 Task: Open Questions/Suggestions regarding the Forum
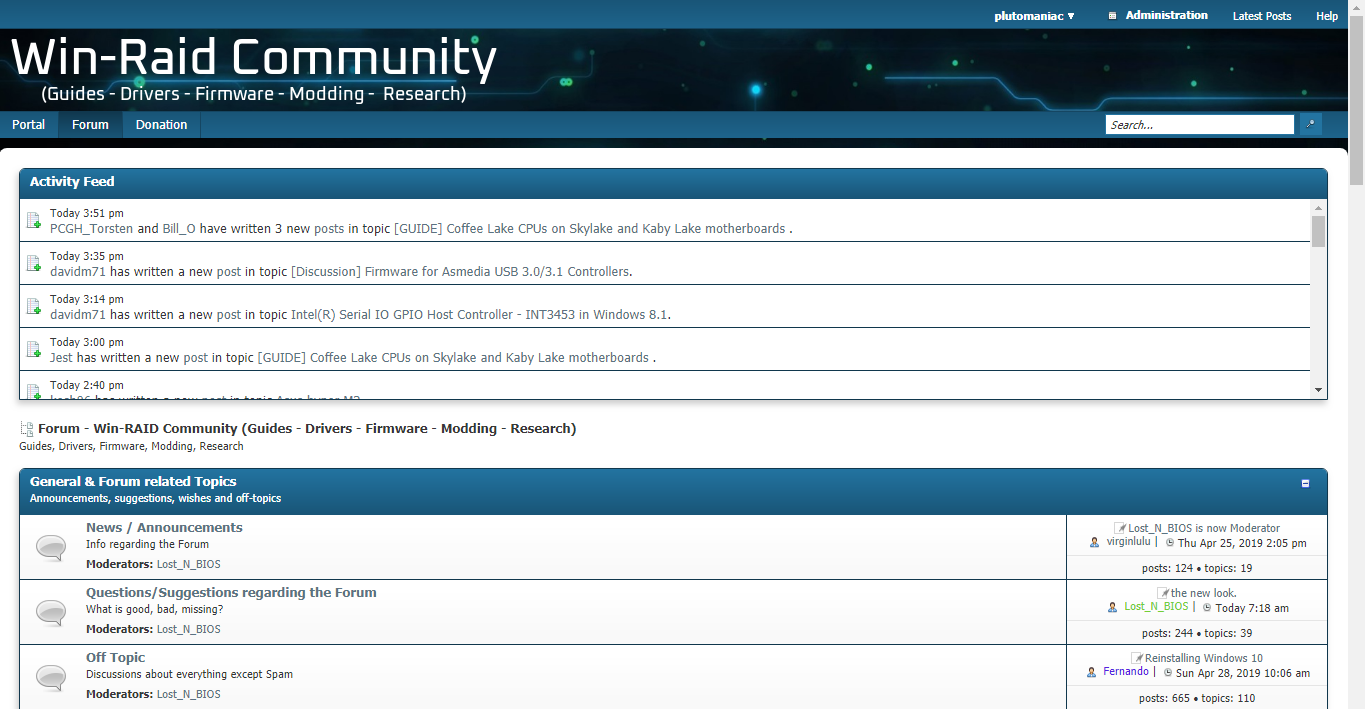(231, 593)
